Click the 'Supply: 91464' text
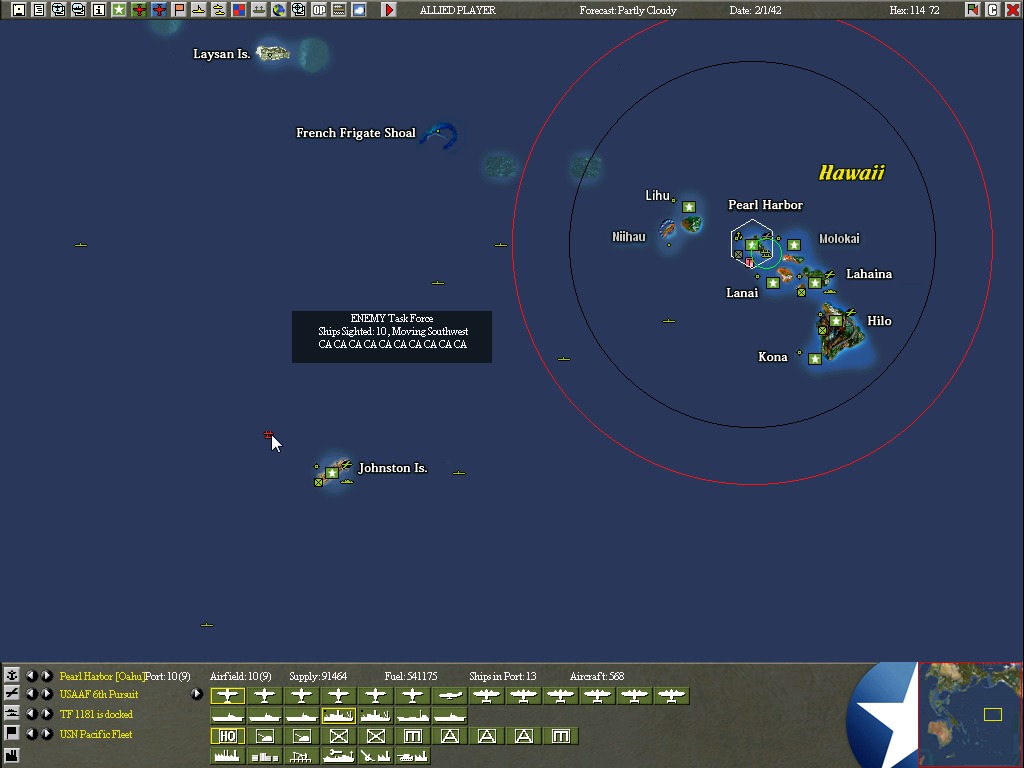 pos(318,676)
